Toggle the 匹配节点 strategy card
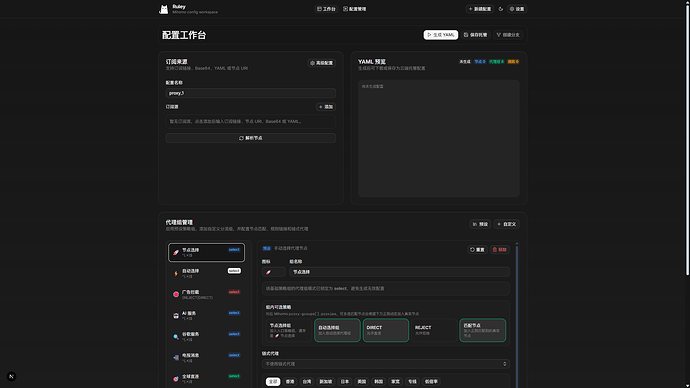Image resolution: width=690 pixels, height=388 pixels. [482, 330]
